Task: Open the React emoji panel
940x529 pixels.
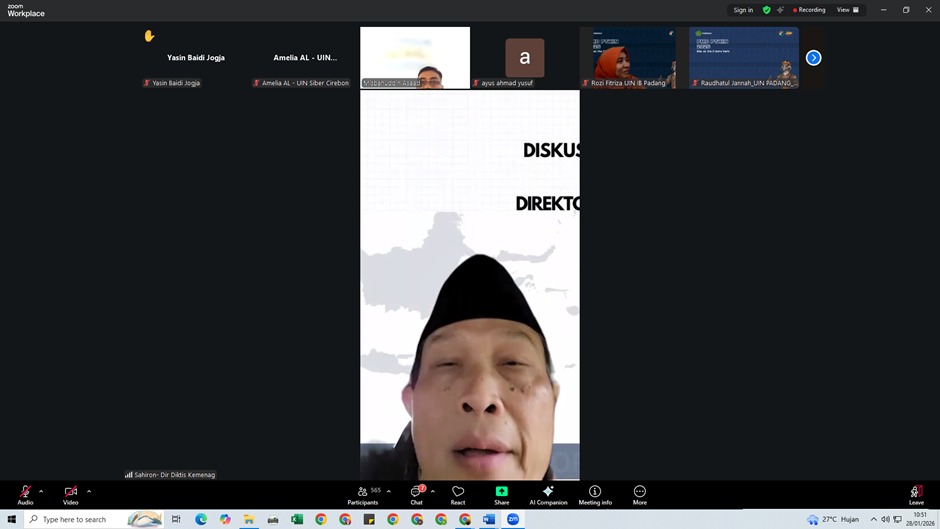Action: click(x=458, y=495)
